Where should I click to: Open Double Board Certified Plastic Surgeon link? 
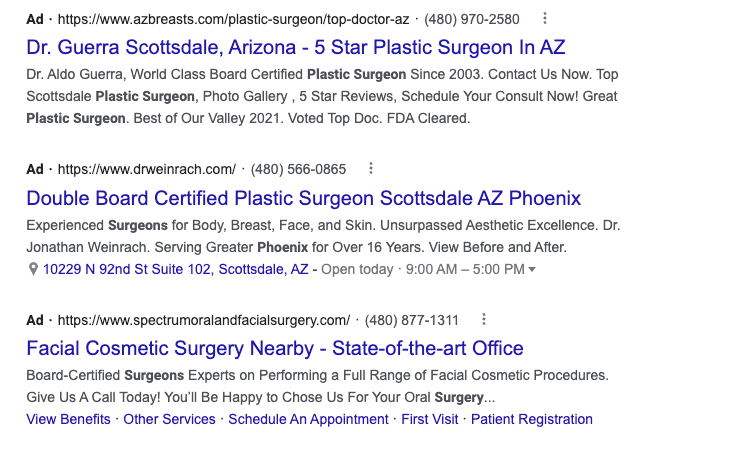coord(304,198)
